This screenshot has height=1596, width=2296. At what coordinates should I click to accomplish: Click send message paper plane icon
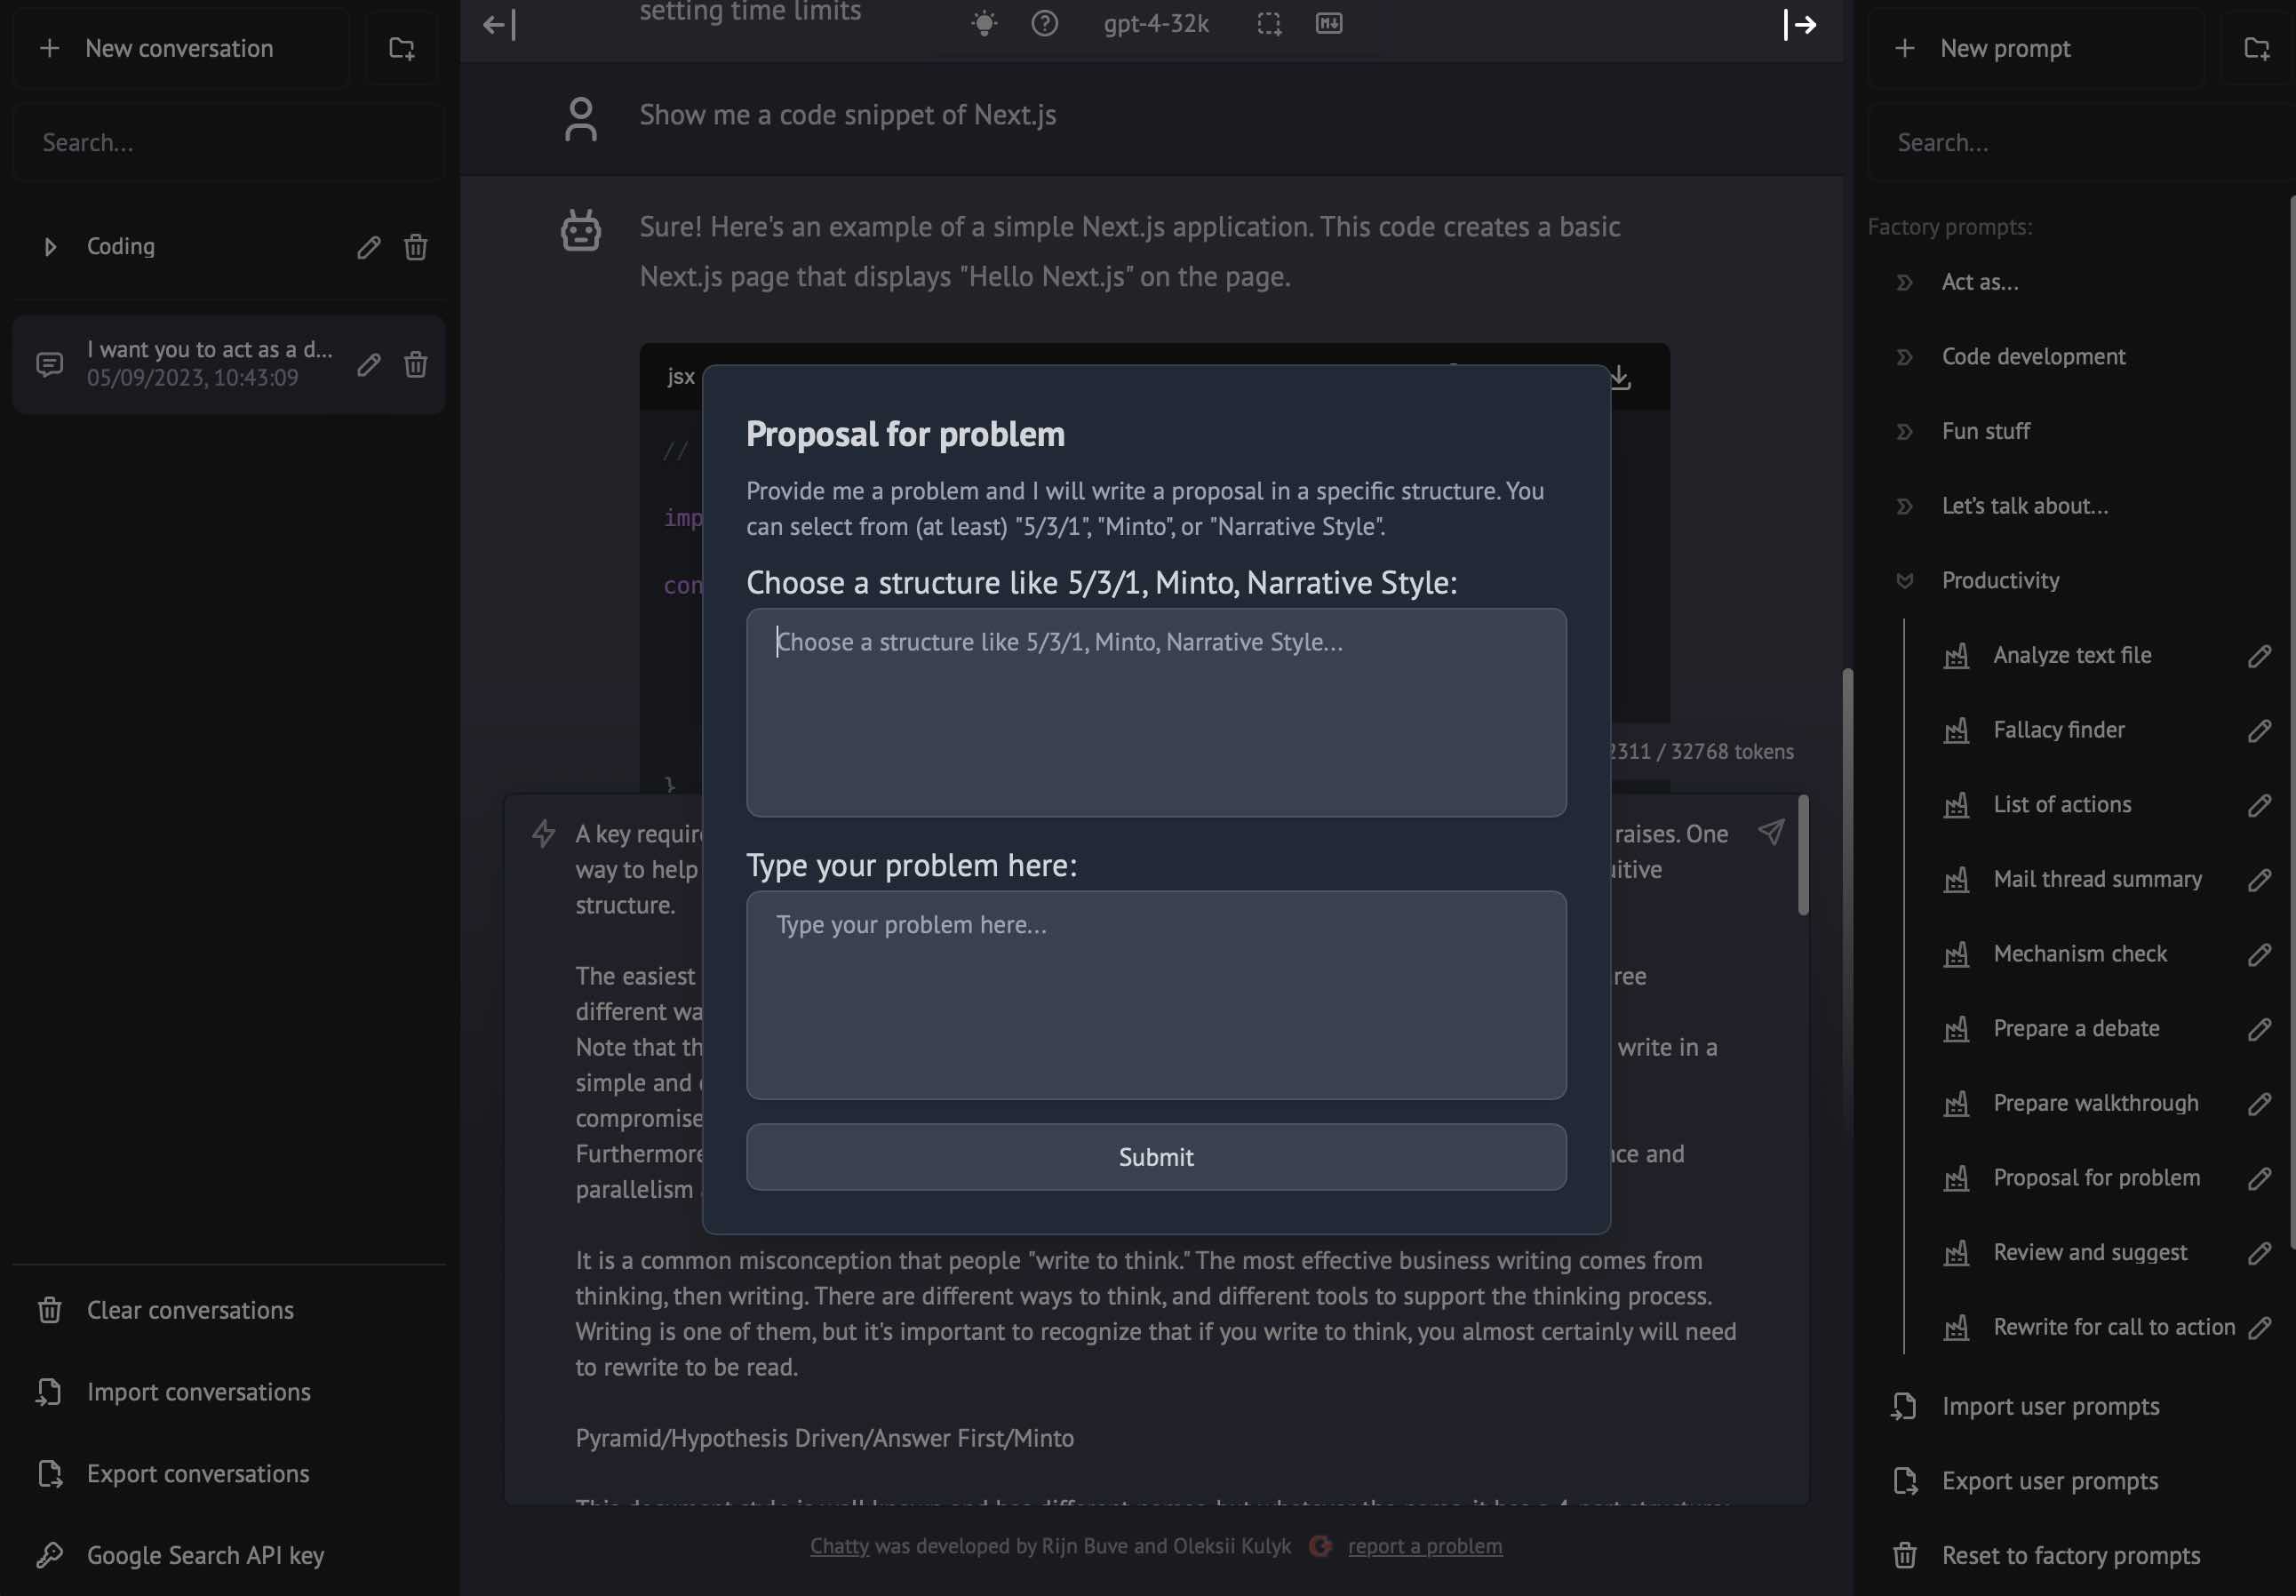1771,832
